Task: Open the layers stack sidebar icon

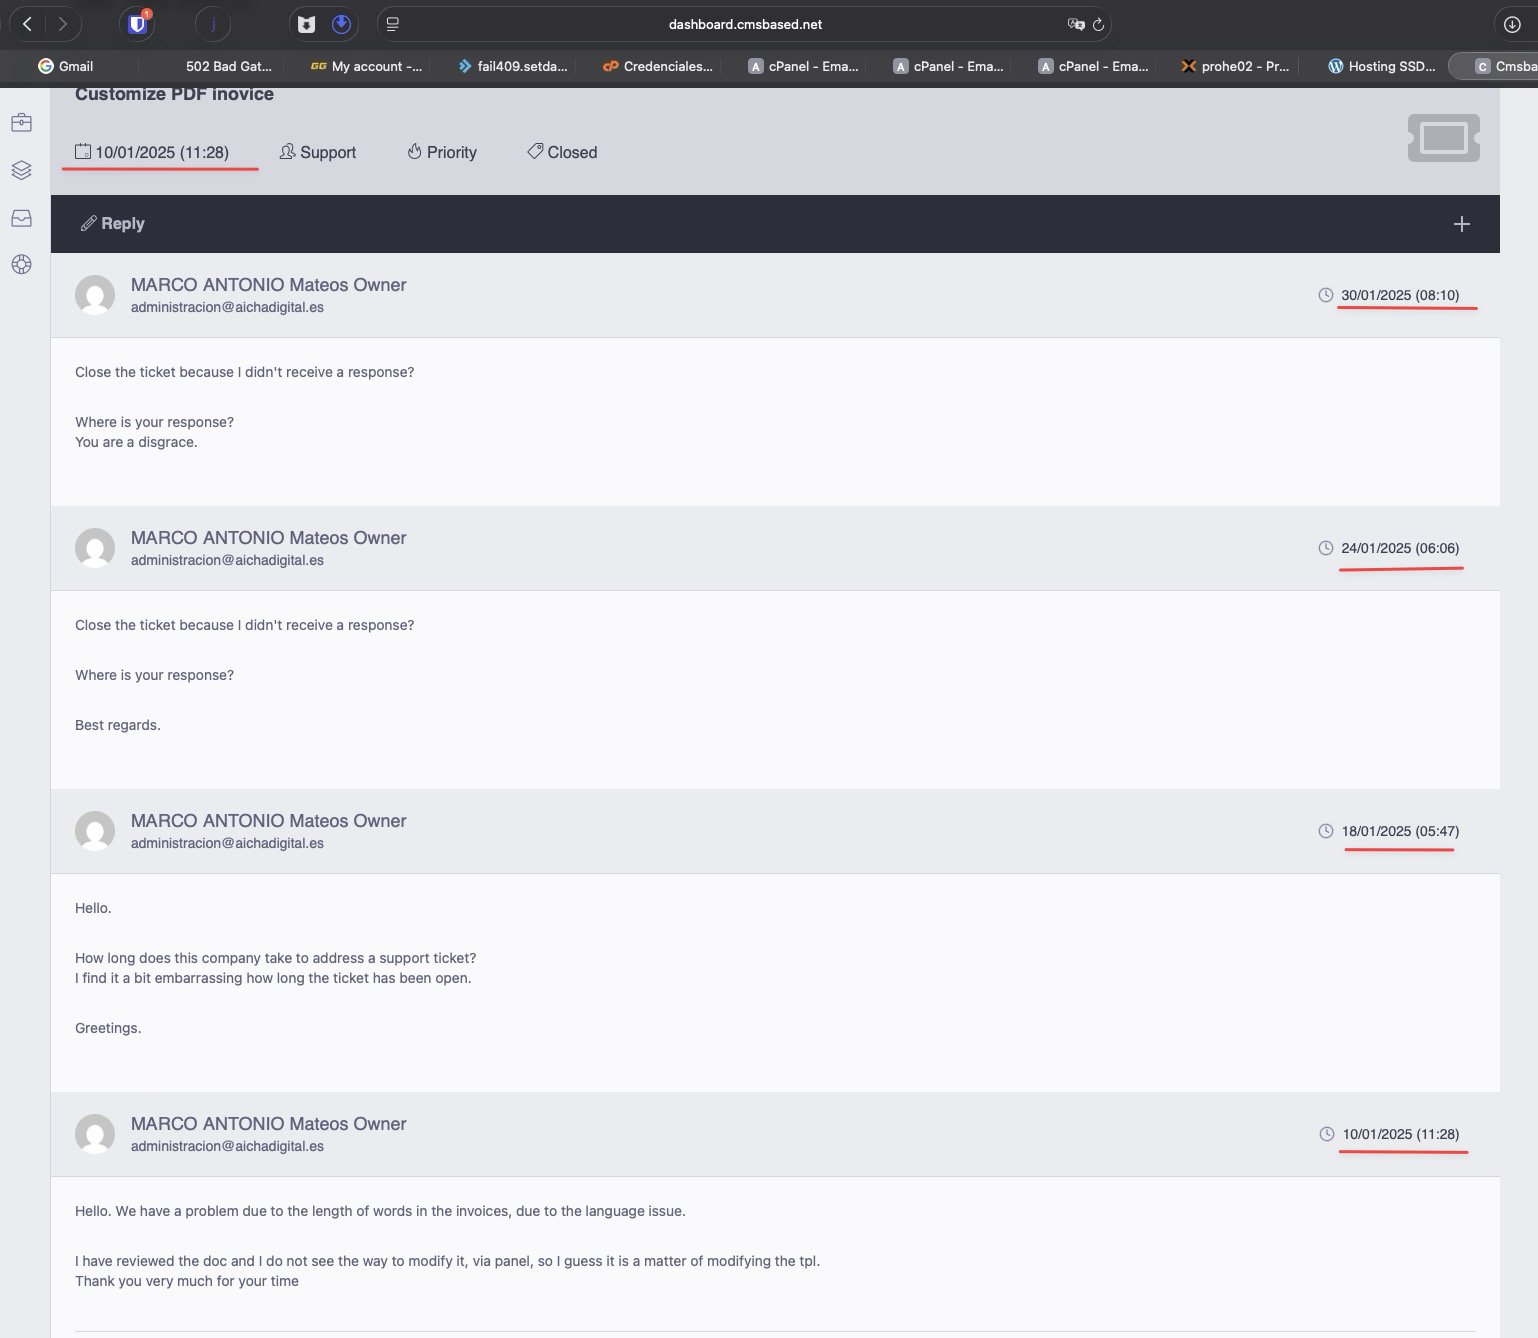Action: tap(21, 170)
